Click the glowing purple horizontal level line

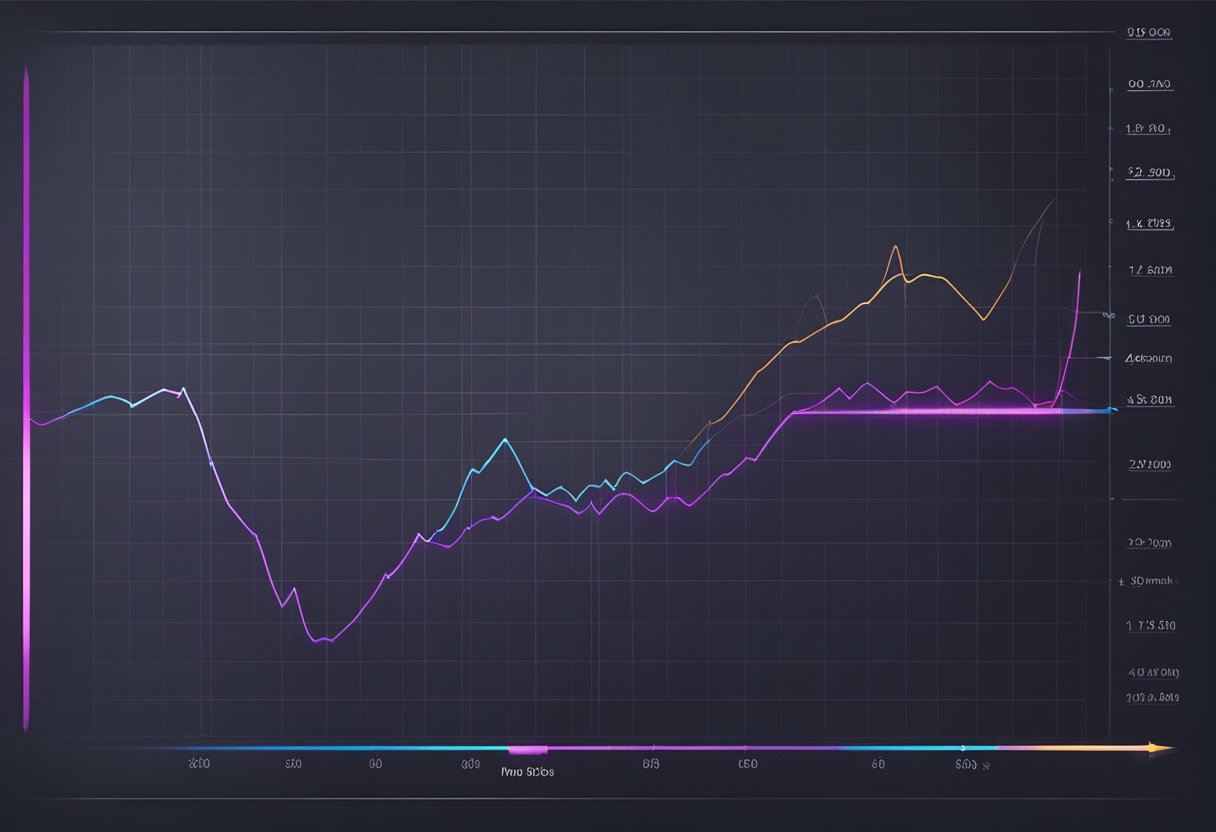click(920, 411)
